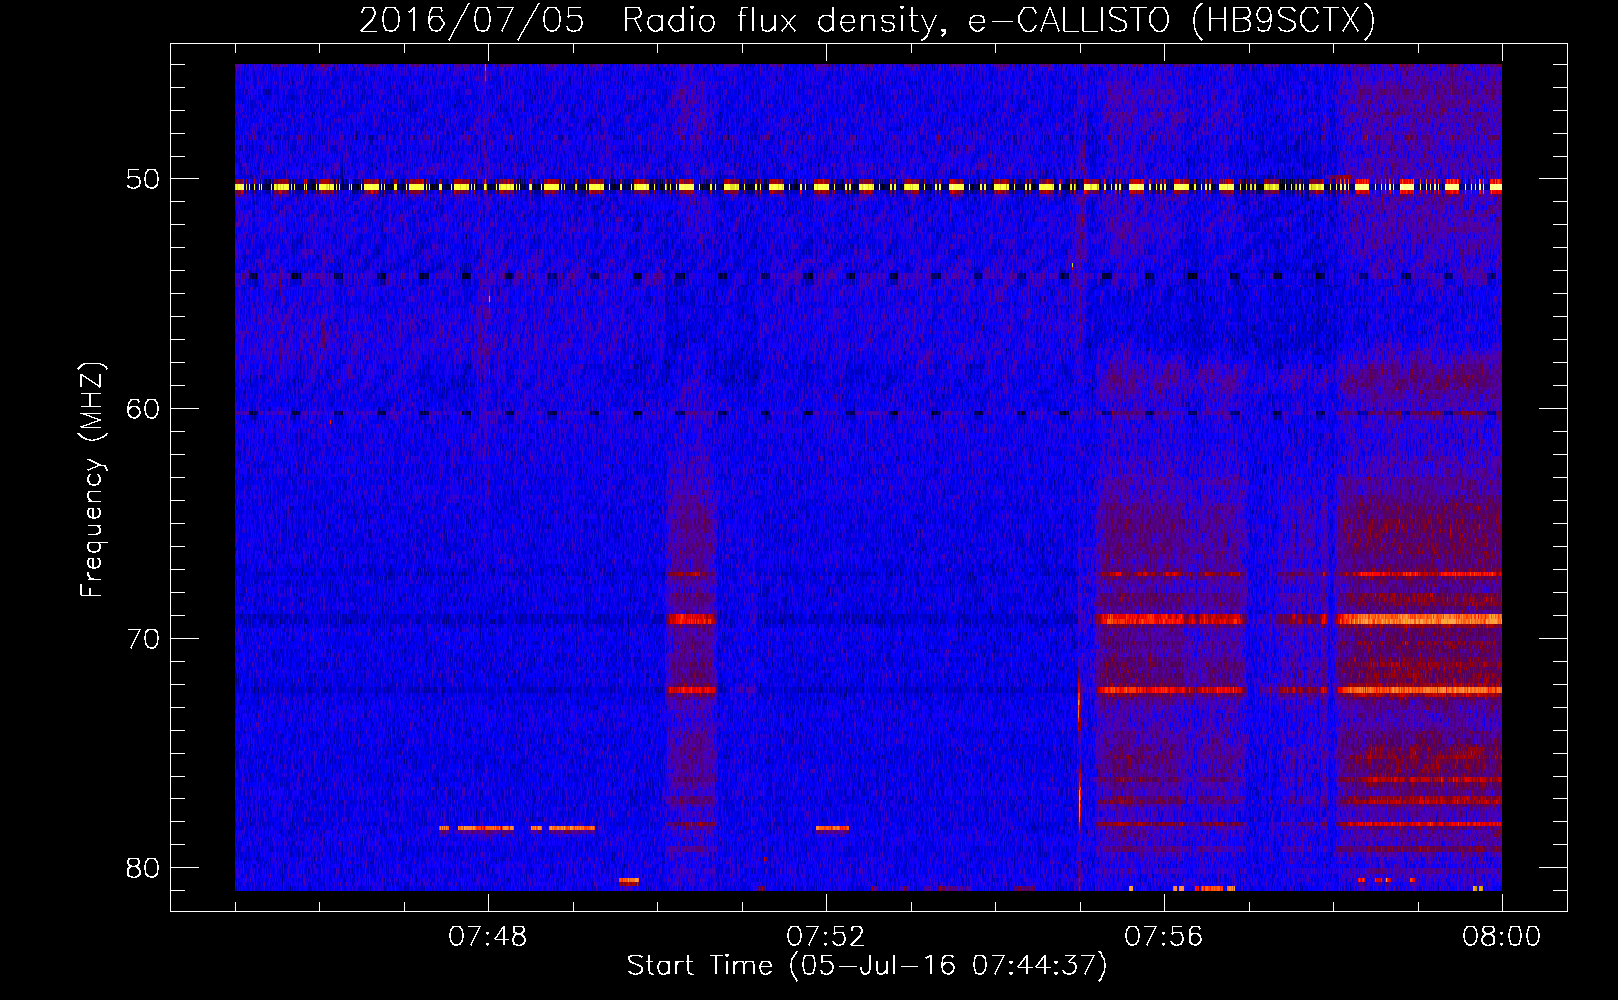Click the 60 frequency tick label
This screenshot has width=1618, height=1000.
(143, 409)
